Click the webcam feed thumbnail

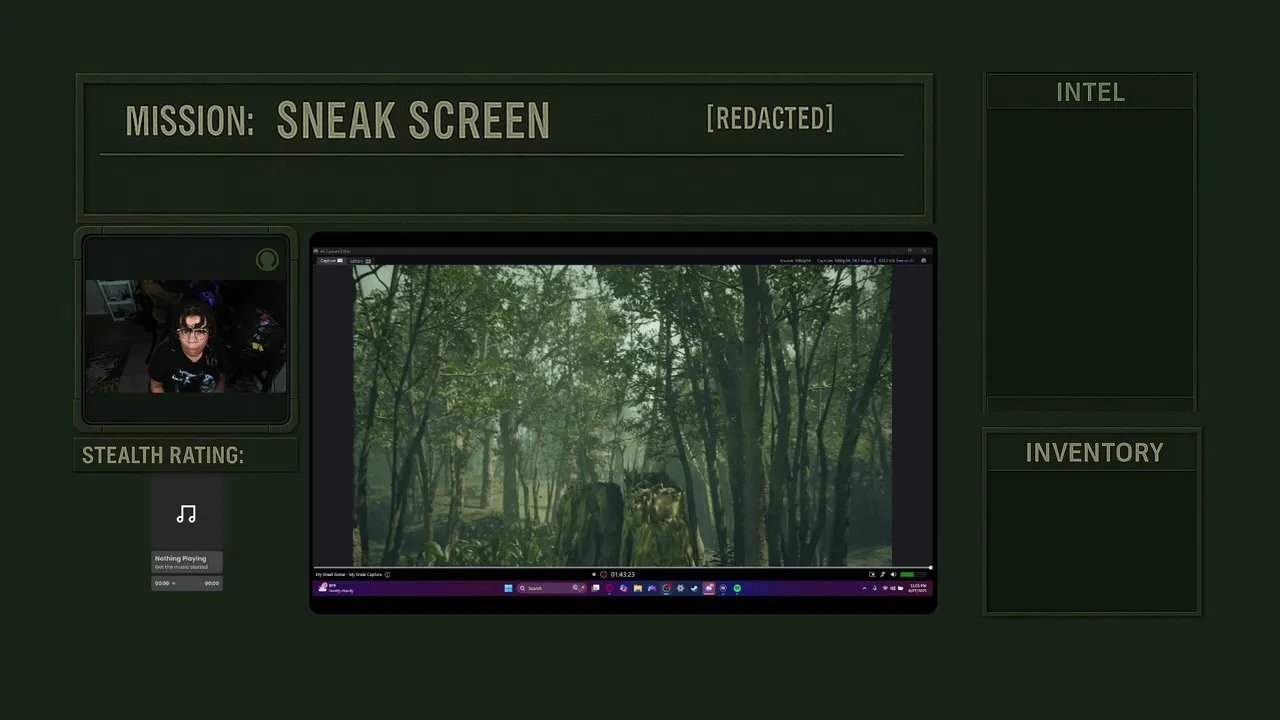click(x=186, y=336)
